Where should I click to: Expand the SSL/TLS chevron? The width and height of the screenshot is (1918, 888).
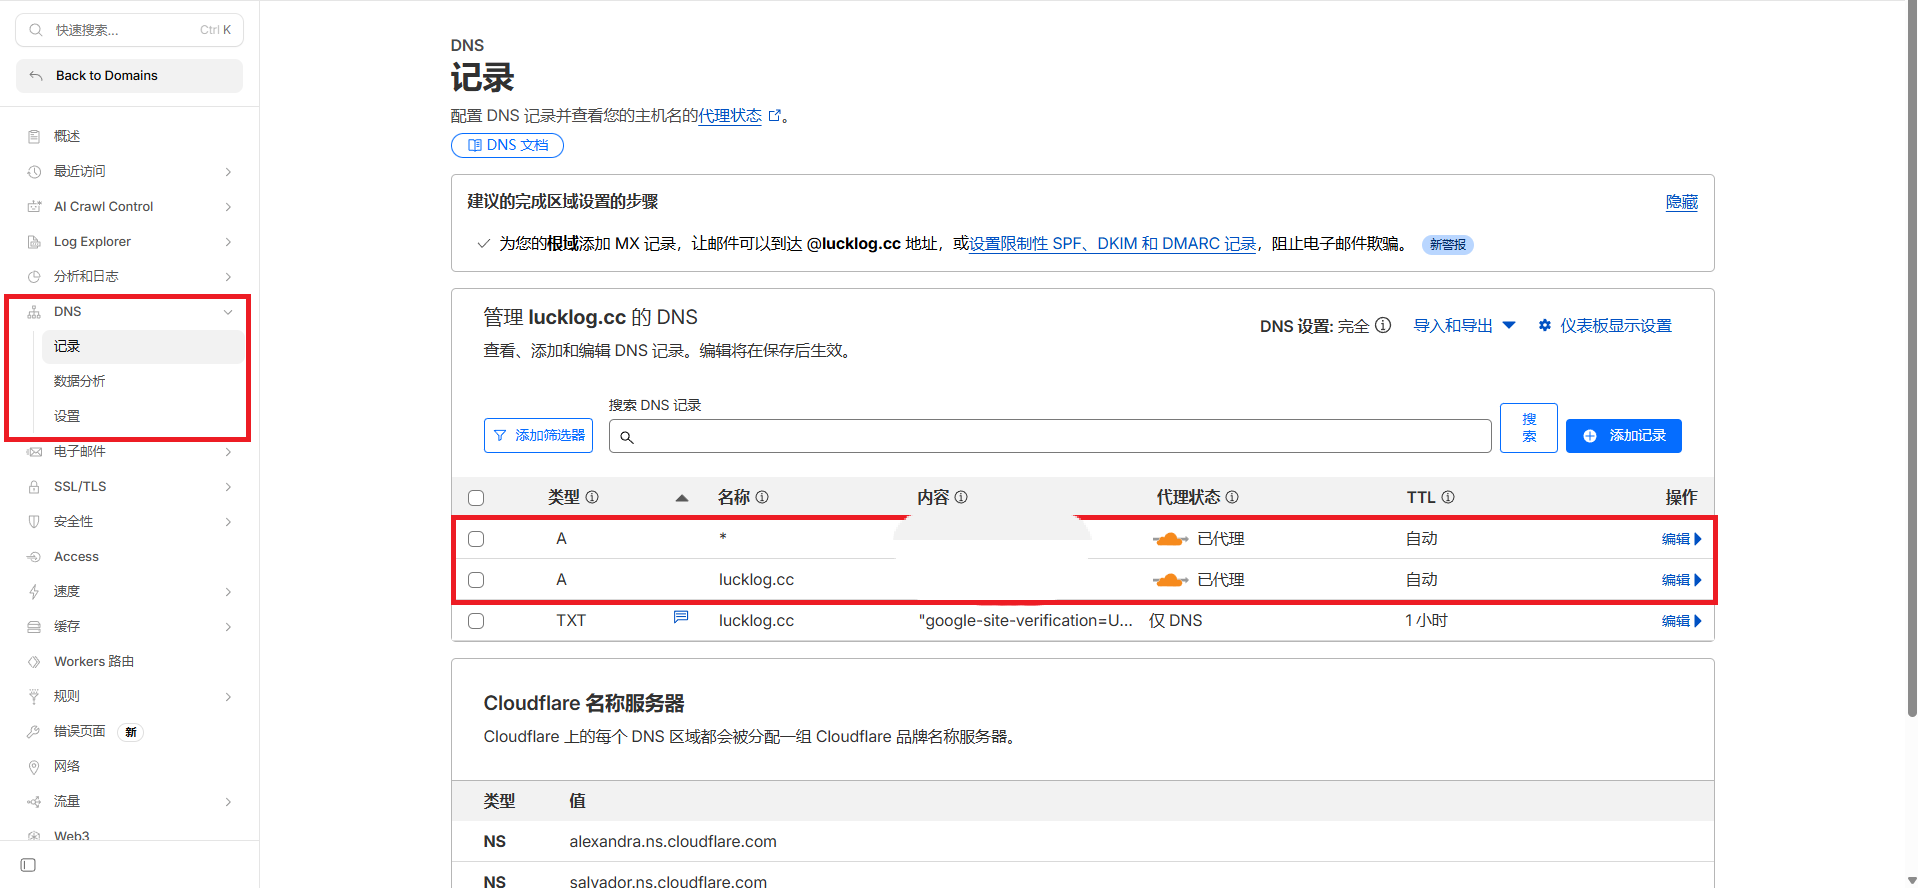pos(228,487)
